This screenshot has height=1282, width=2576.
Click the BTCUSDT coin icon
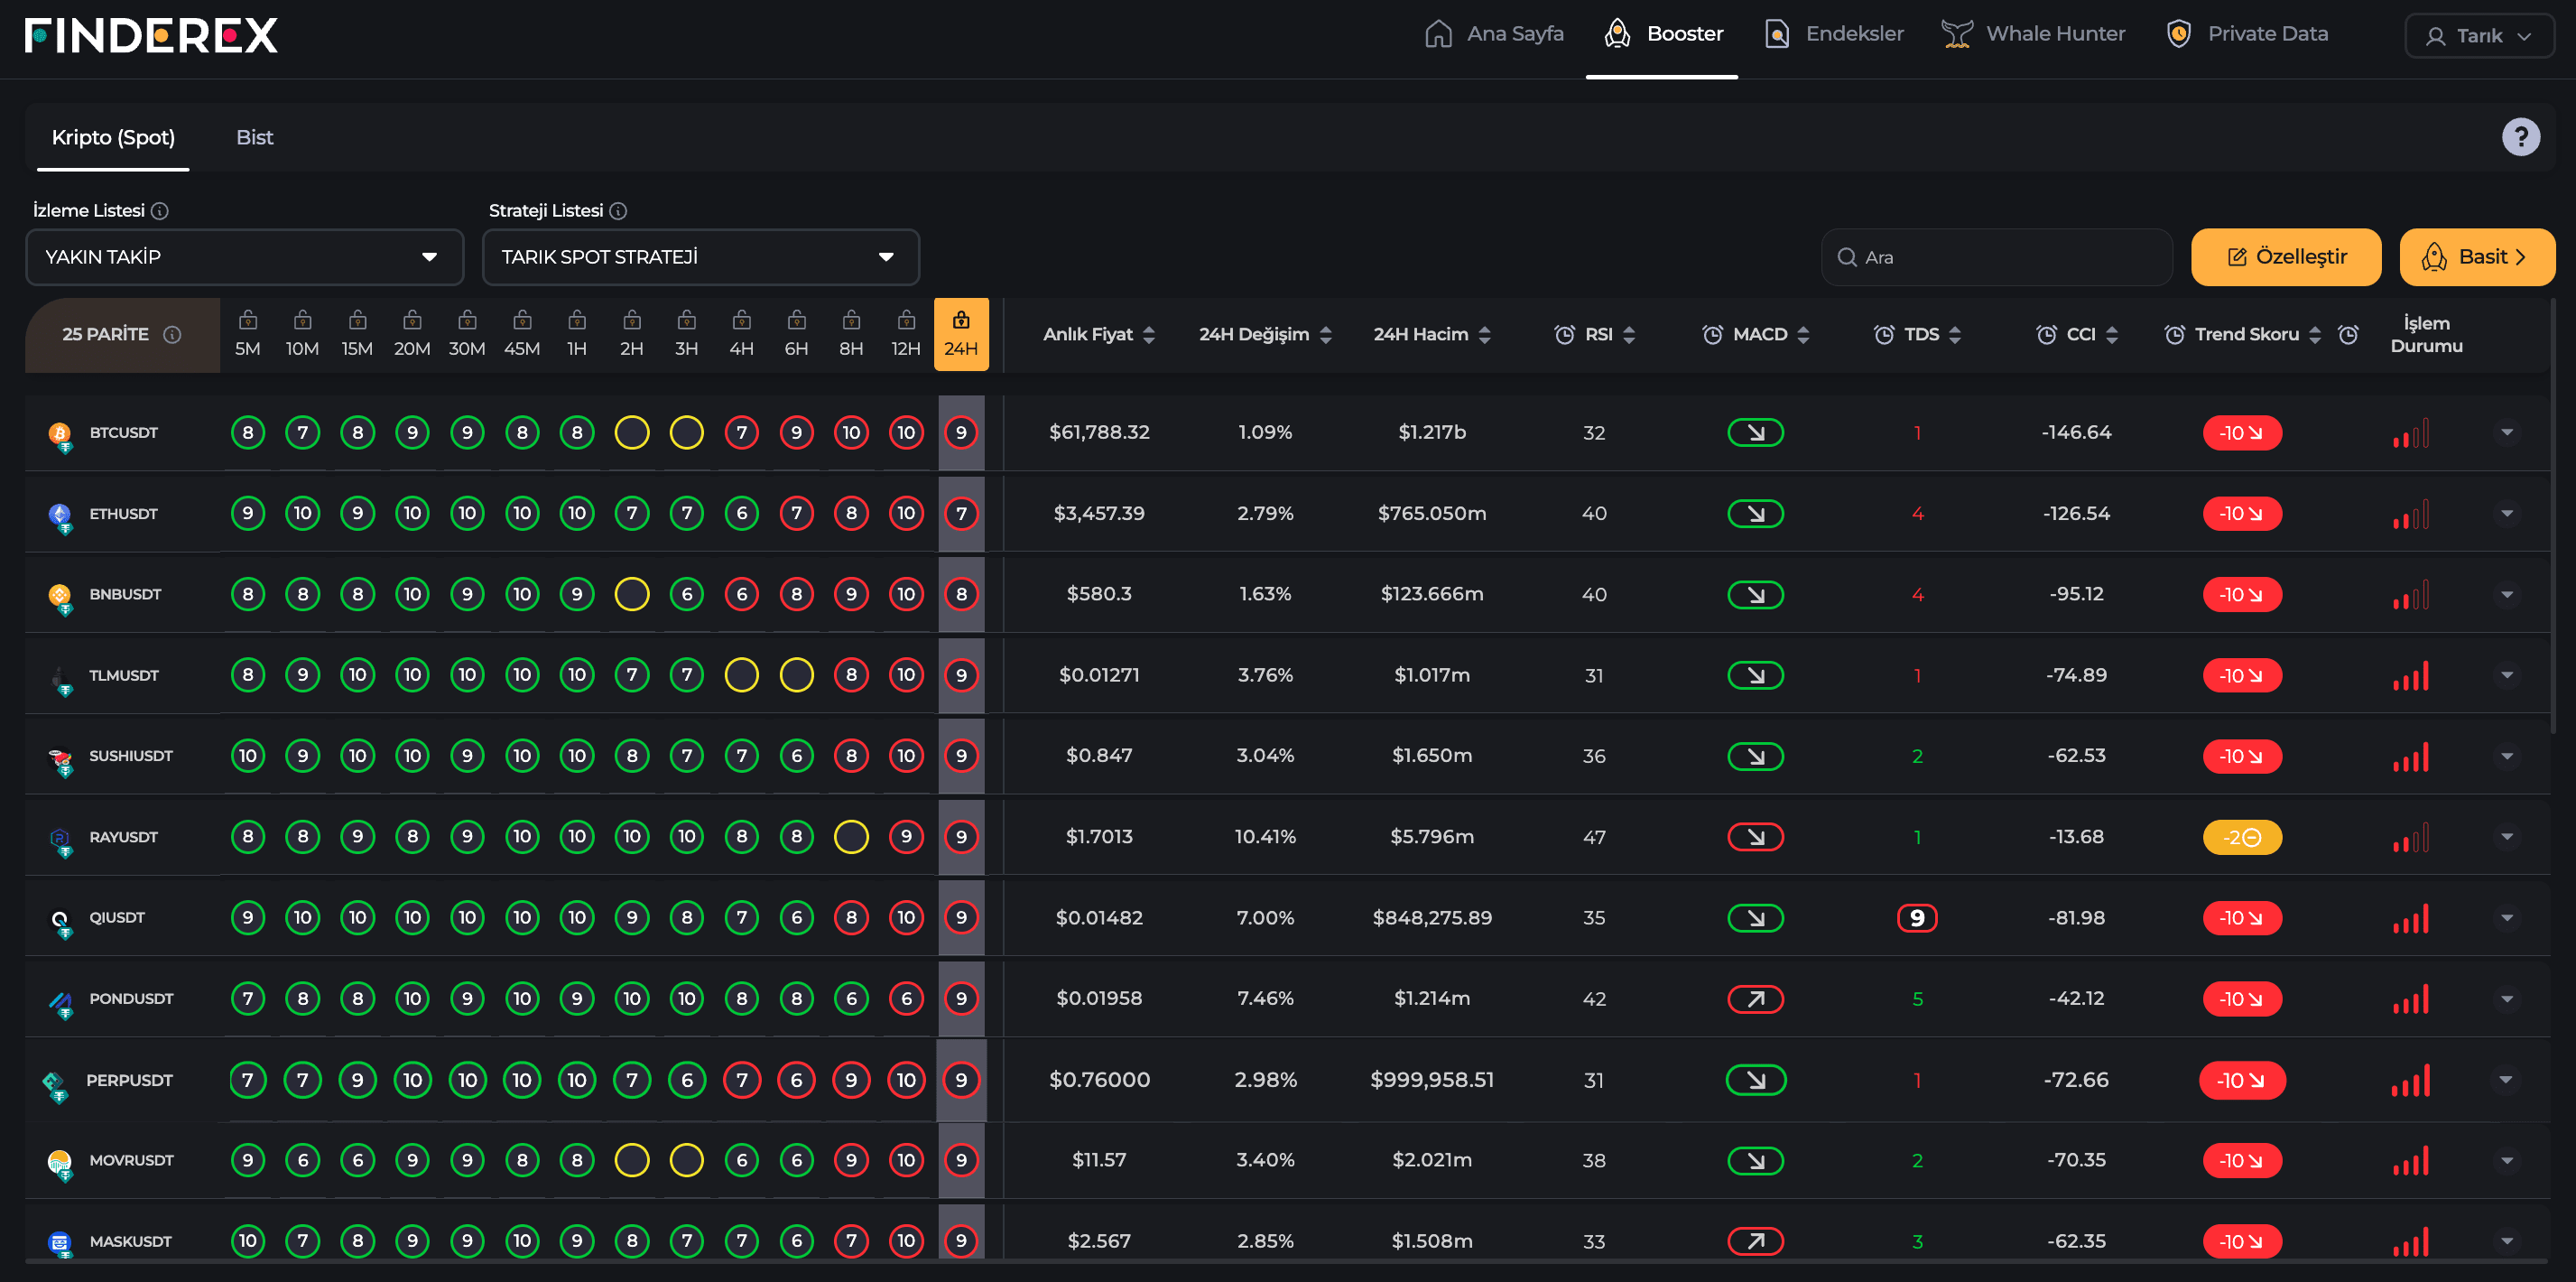[60, 433]
